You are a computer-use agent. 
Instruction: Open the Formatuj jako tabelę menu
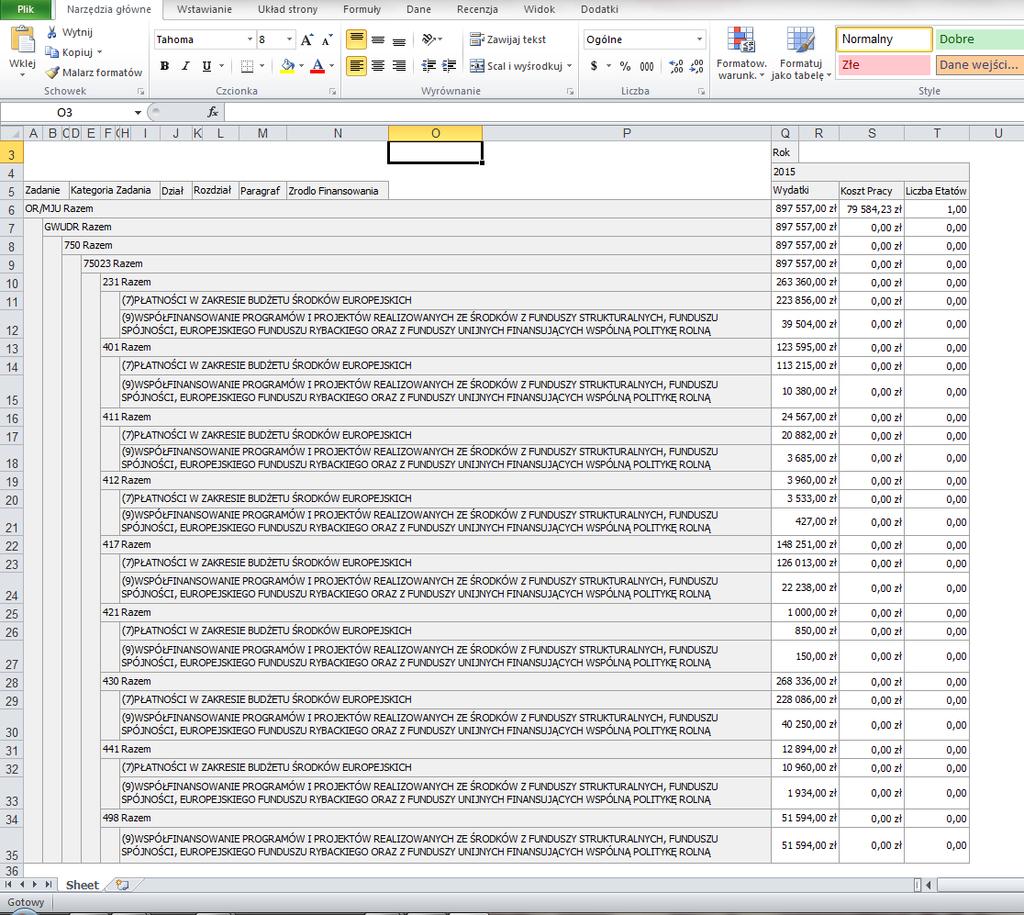click(801, 53)
